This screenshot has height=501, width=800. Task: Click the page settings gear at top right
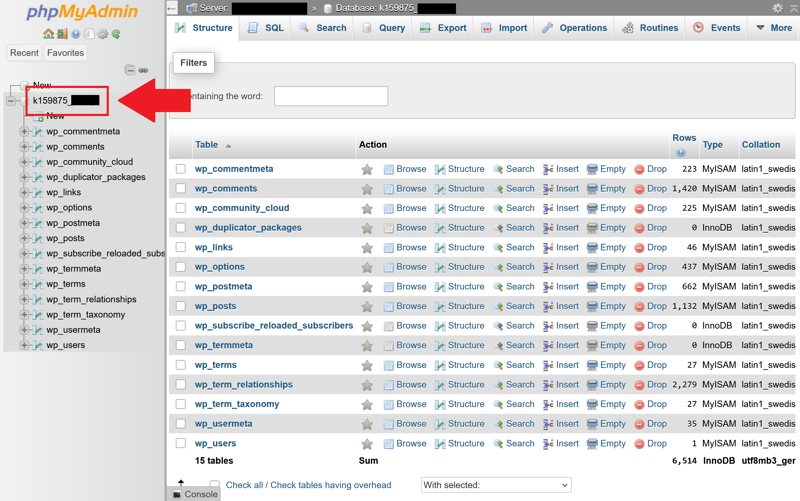pyautogui.click(x=777, y=8)
